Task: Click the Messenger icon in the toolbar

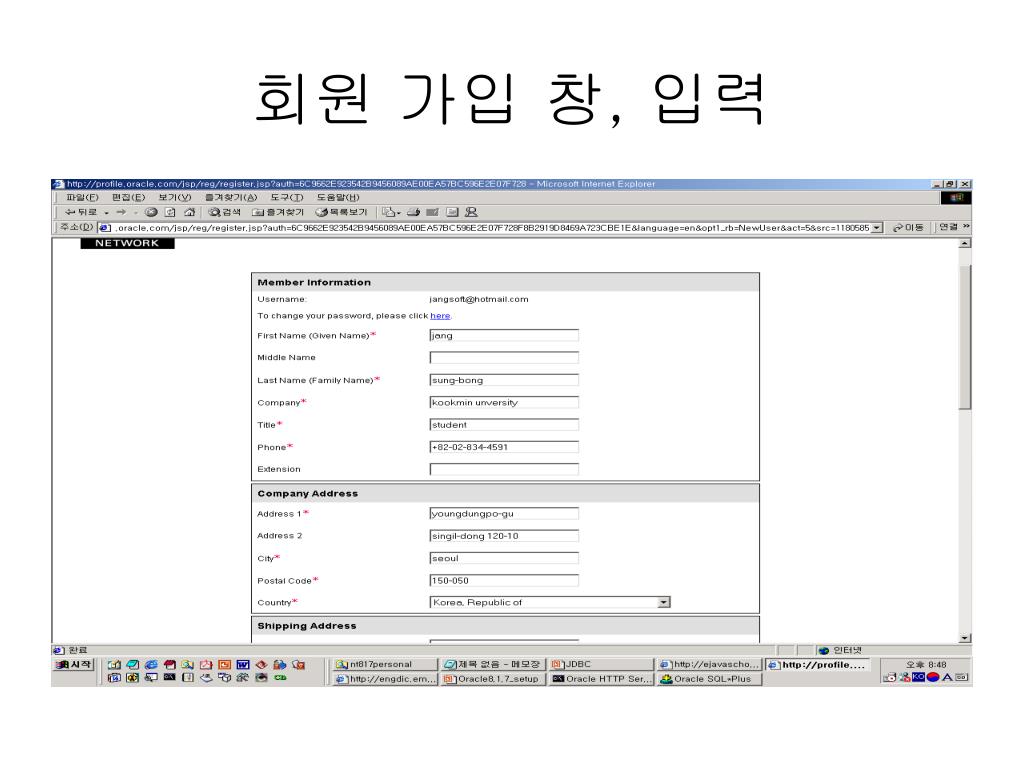Action: [x=472, y=212]
